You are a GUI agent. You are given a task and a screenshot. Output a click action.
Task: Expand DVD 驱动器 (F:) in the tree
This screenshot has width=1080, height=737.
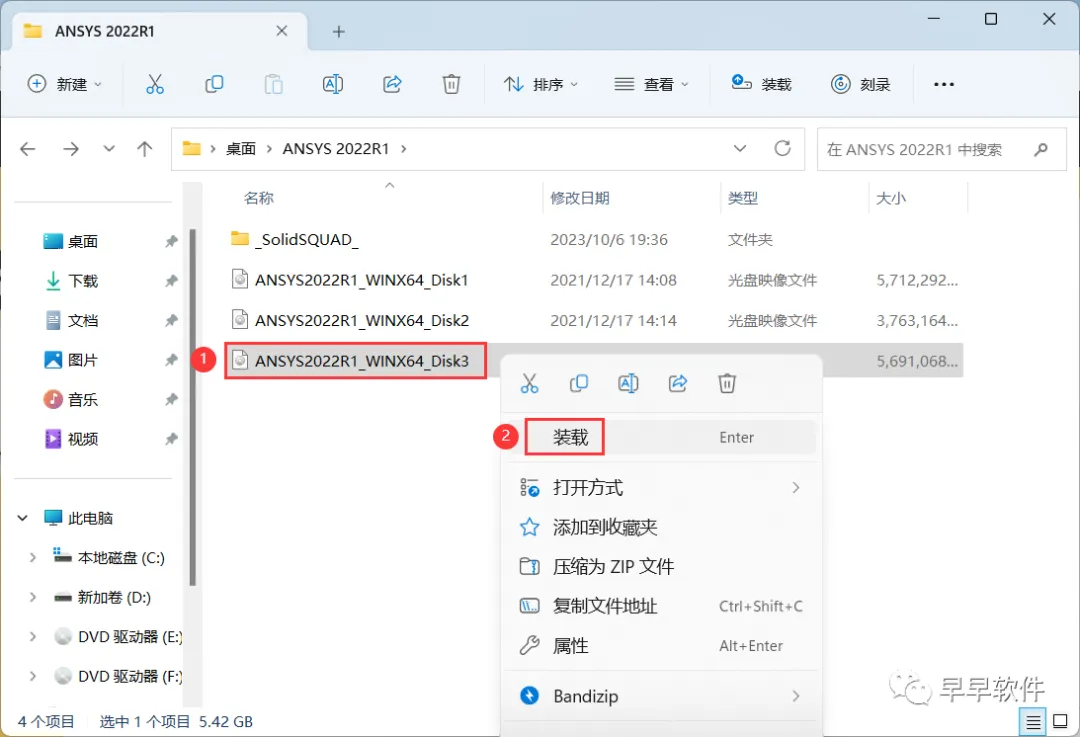coord(32,676)
